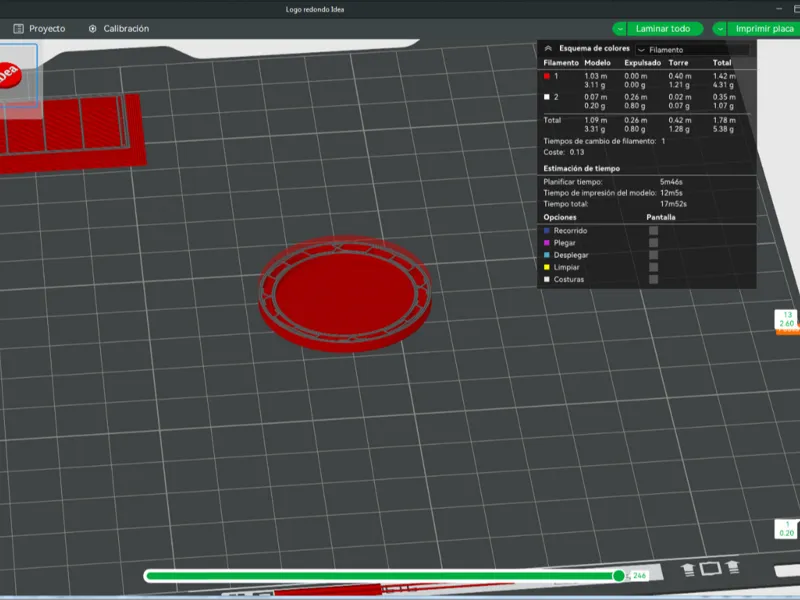
Task: Click Planificar tiempo value 5m46s
Action: click(x=671, y=182)
